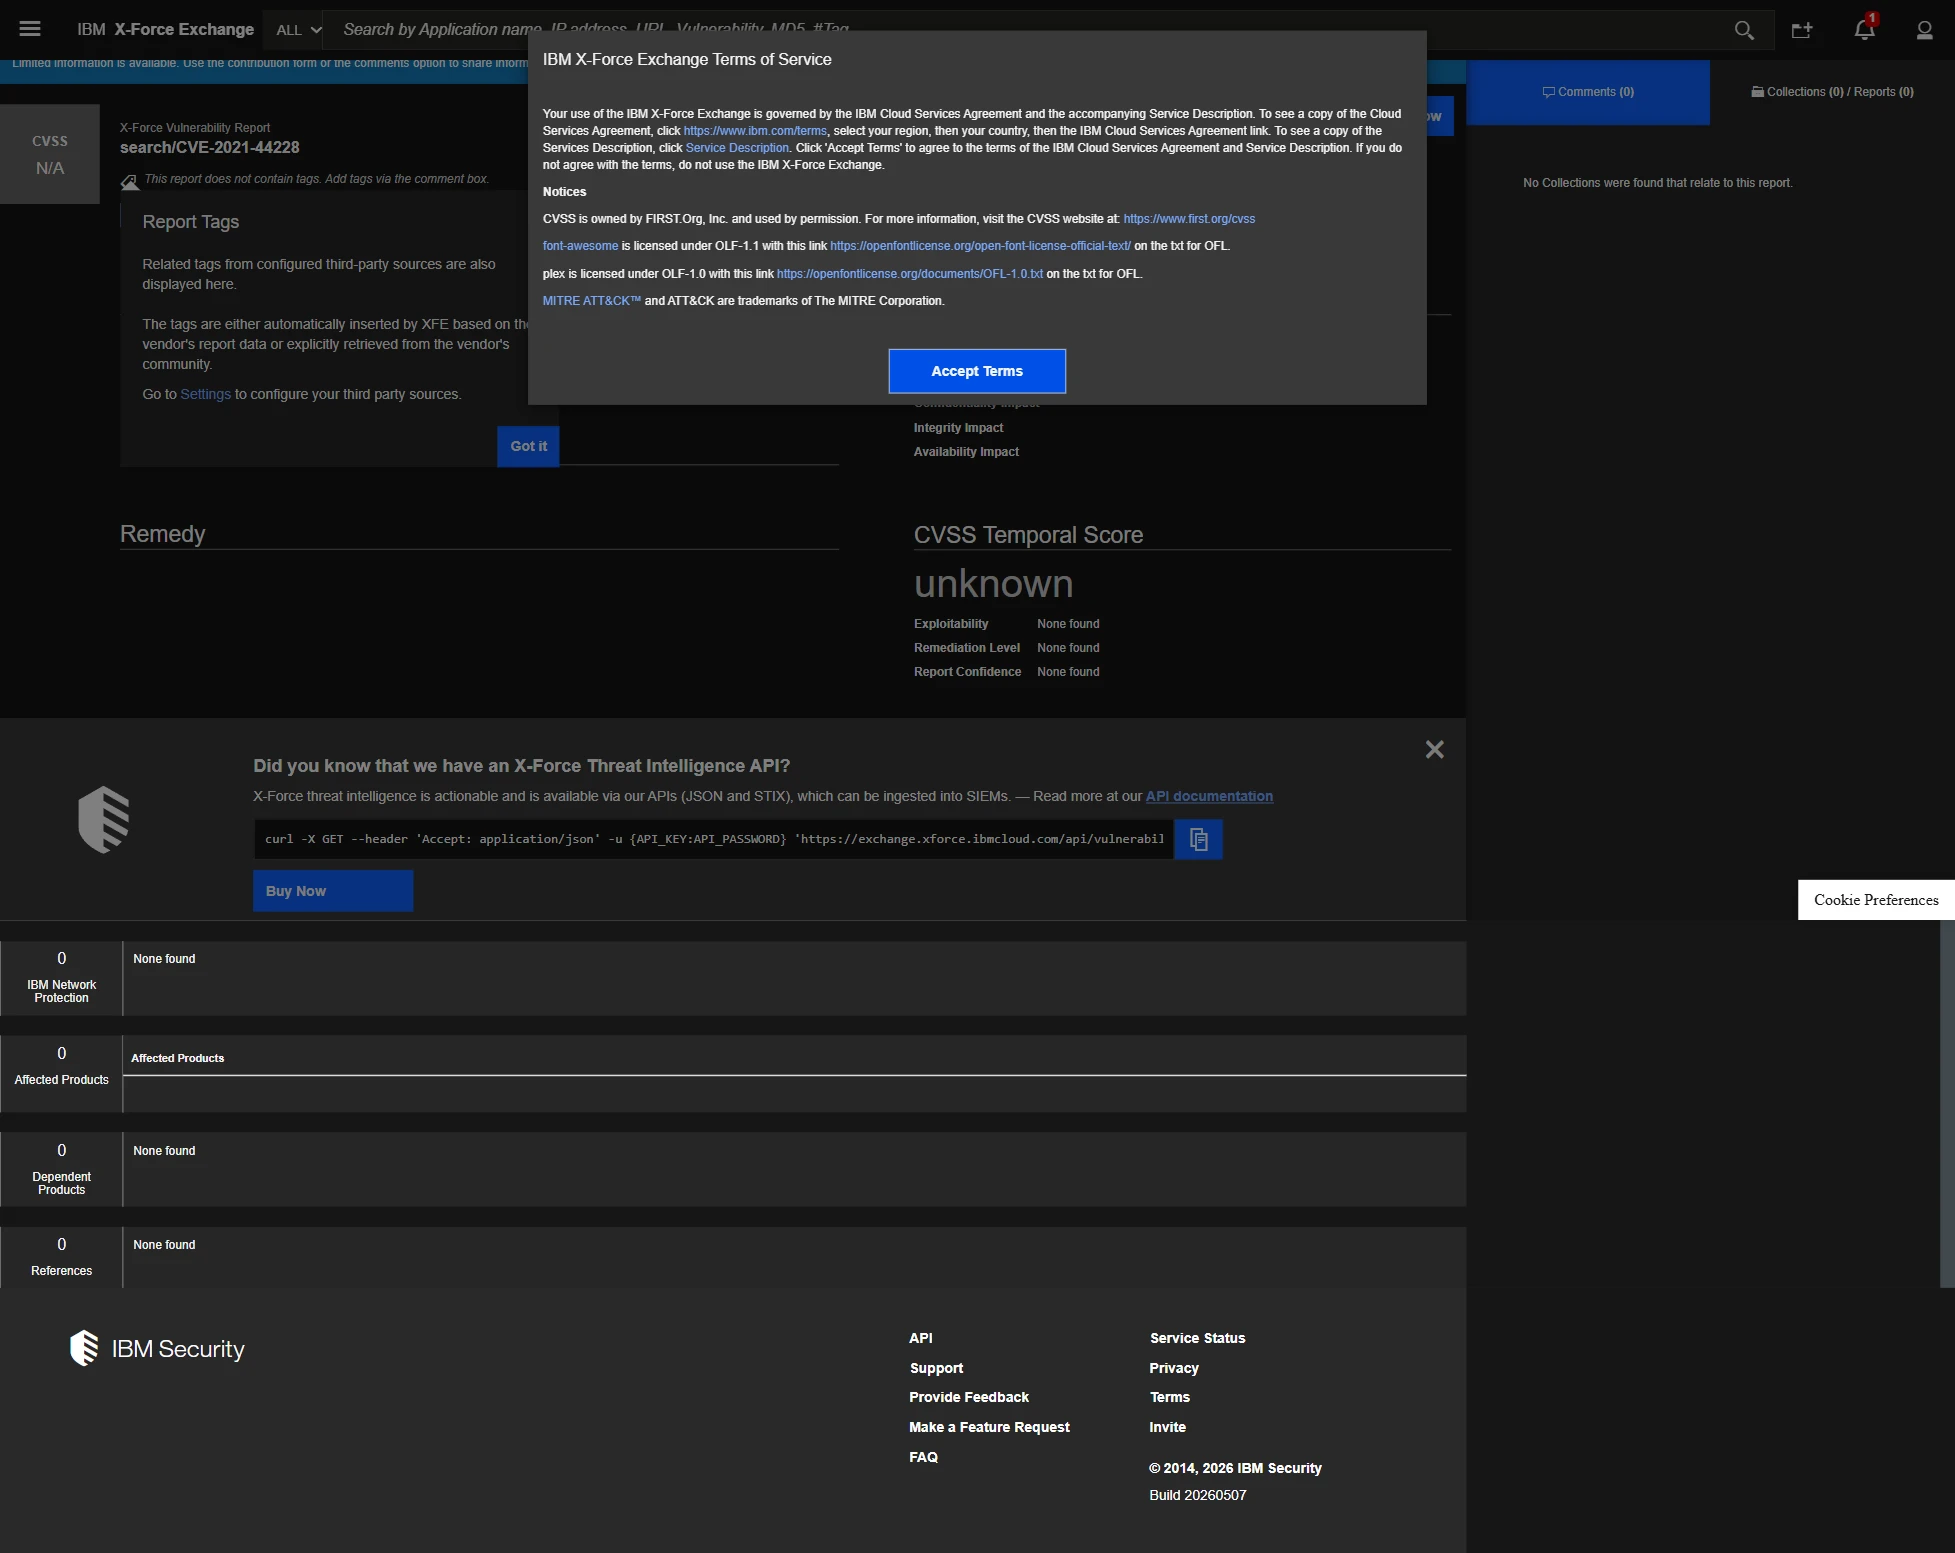The width and height of the screenshot is (1955, 1553).
Task: Open the open-font-license-official-text link
Action: (980, 246)
